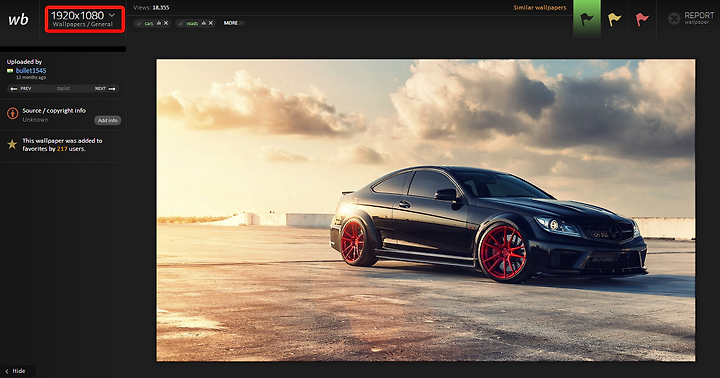The width and height of the screenshot is (720, 378).
Task: Open the 'roads' tag
Action: click(192, 23)
